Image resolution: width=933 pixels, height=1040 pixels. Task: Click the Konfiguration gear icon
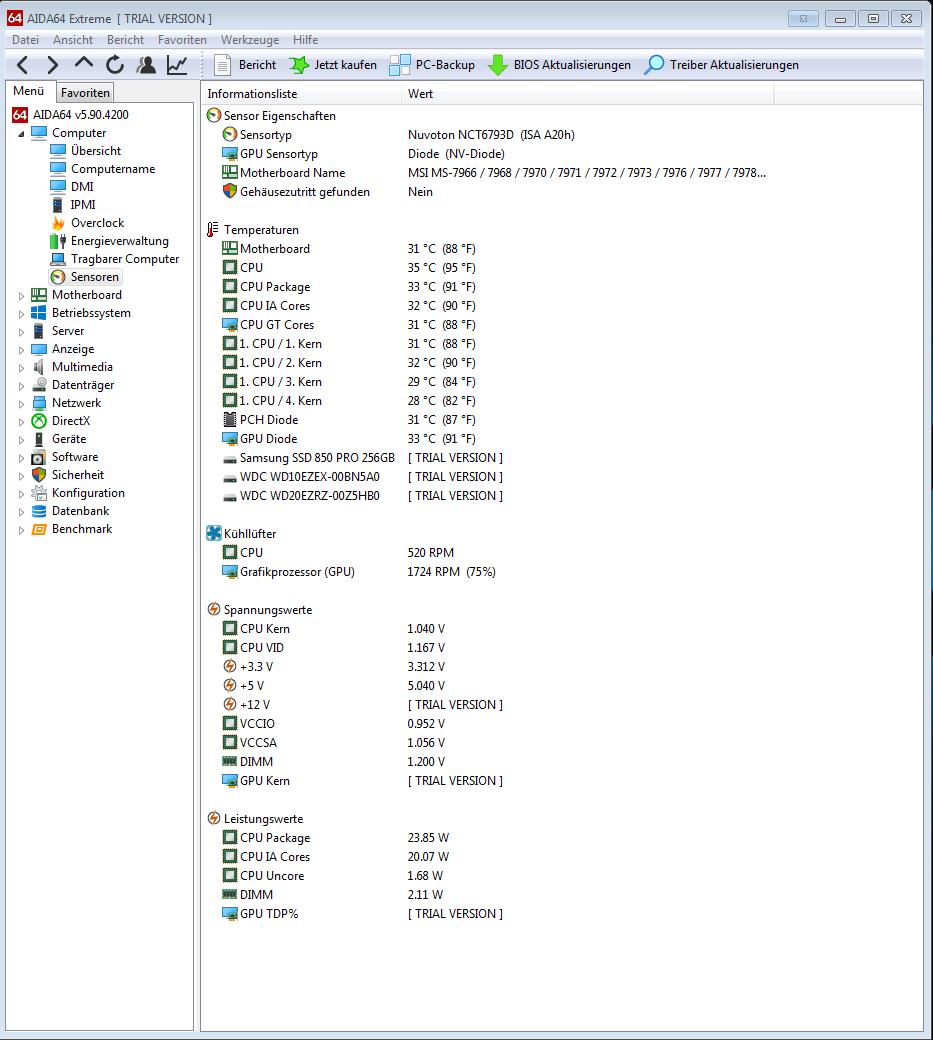click(39, 493)
